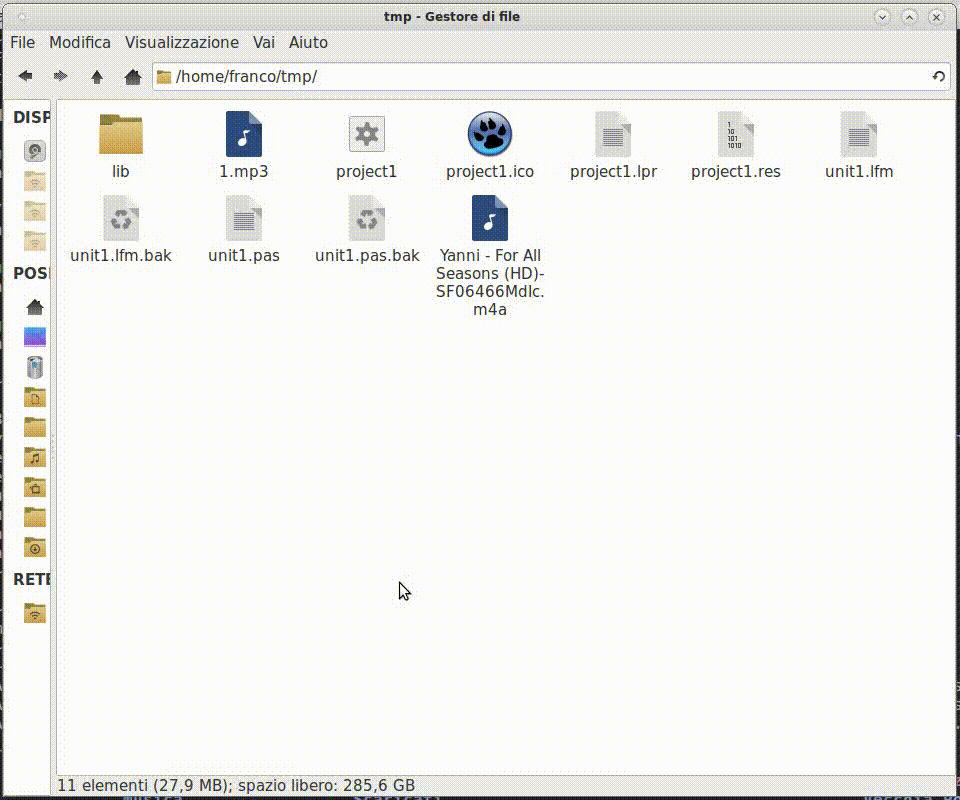Open Music folder in sidebar
The height and width of the screenshot is (800, 960).
click(35, 457)
